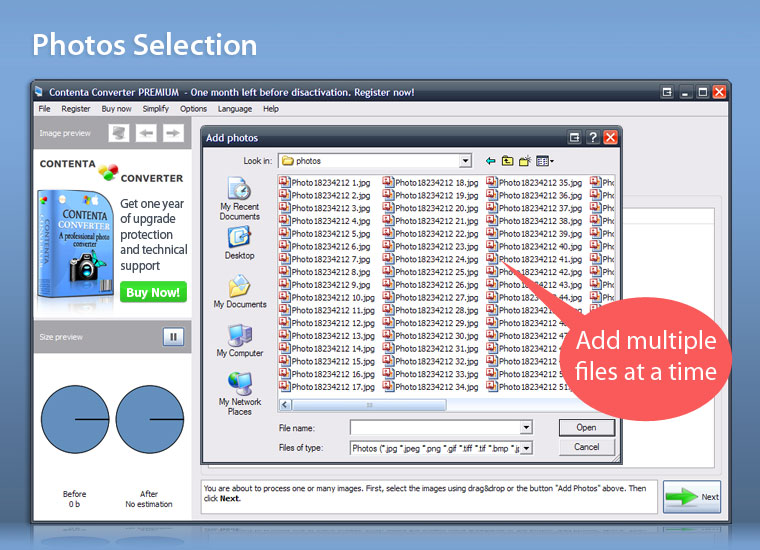This screenshot has height=550, width=760.
Task: Show next image in preview
Action: point(173,133)
